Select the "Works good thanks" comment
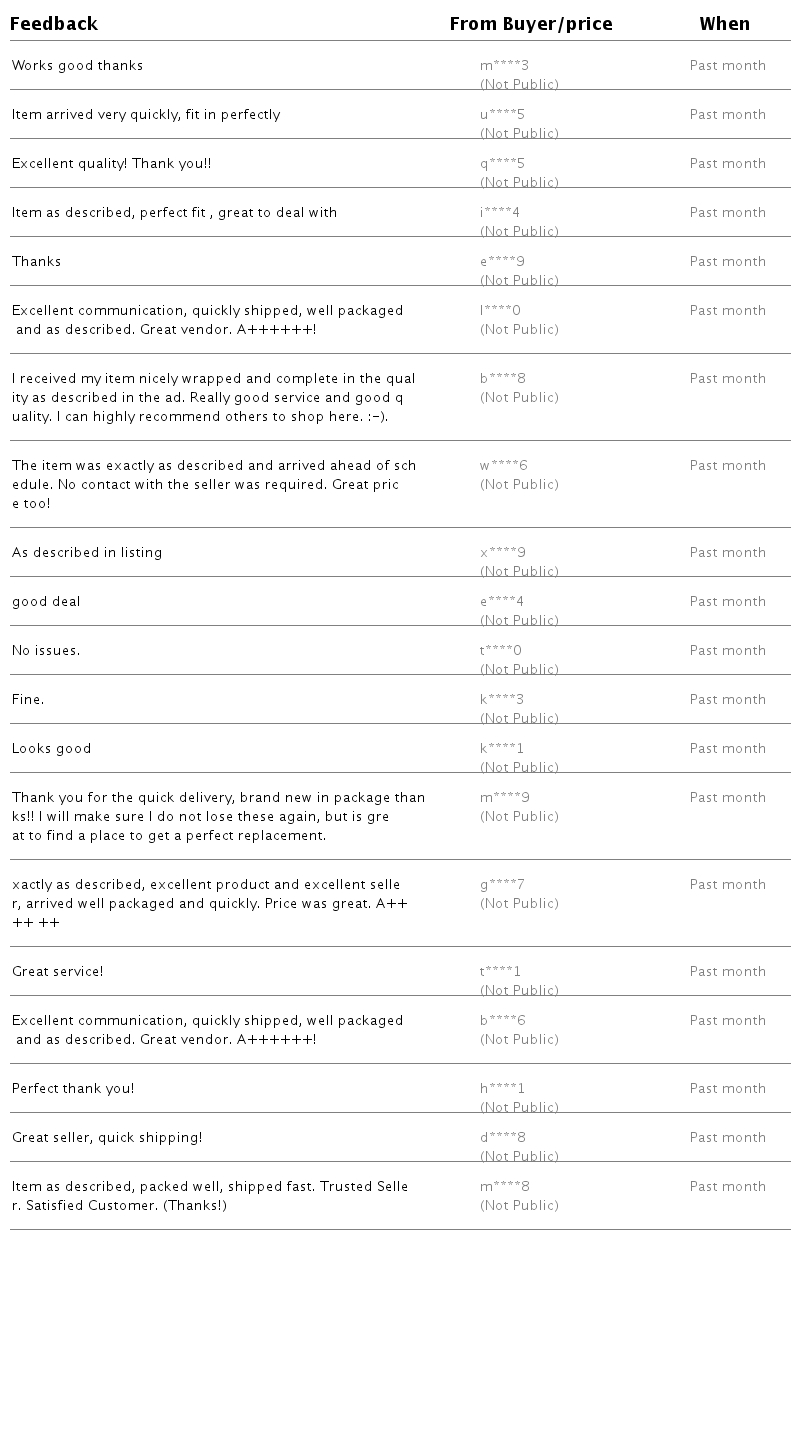The image size is (800, 1452). coord(77,66)
